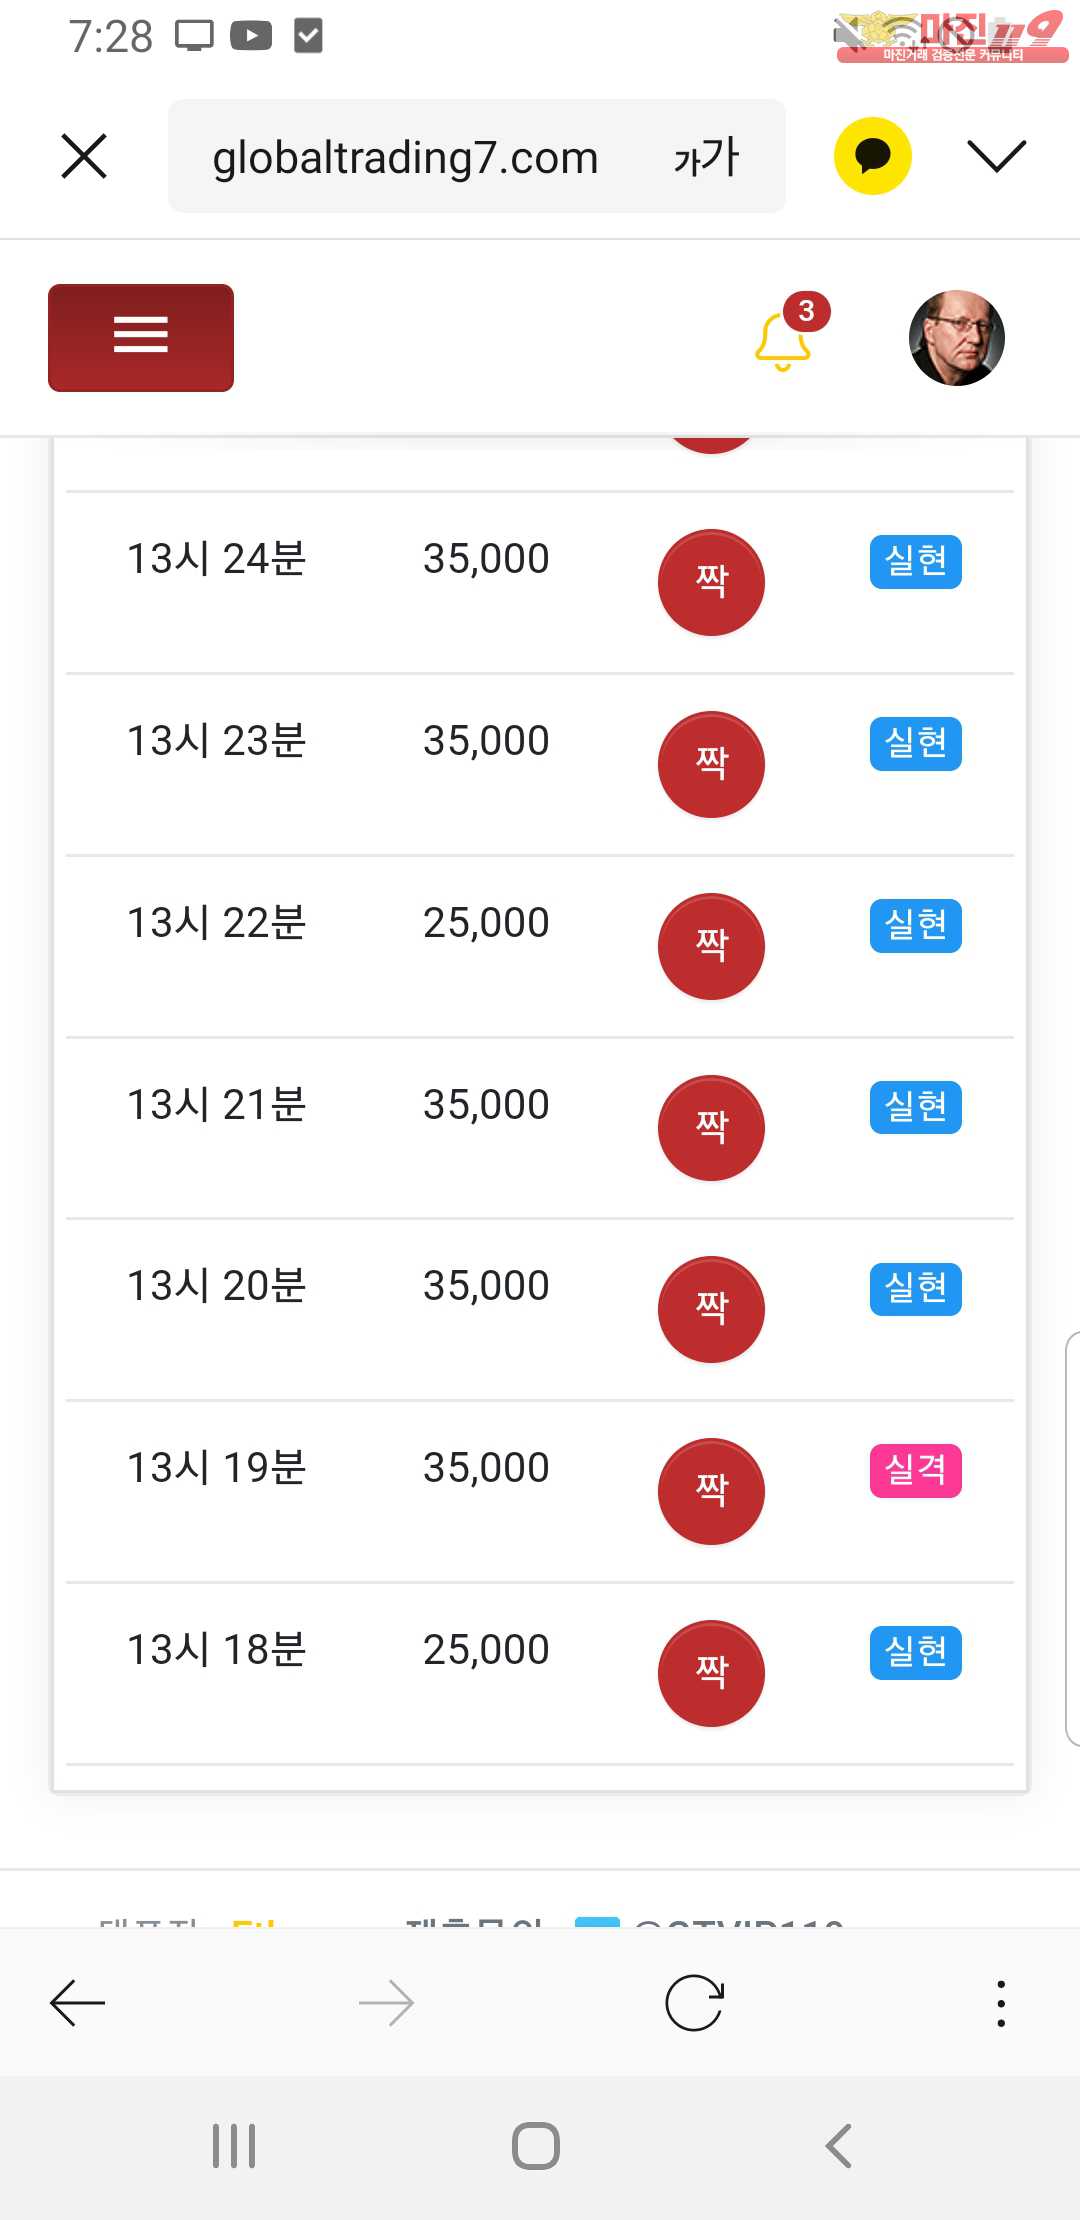Tap the red 짝 circle for 13시 24분
This screenshot has height=2220, width=1080.
point(711,582)
